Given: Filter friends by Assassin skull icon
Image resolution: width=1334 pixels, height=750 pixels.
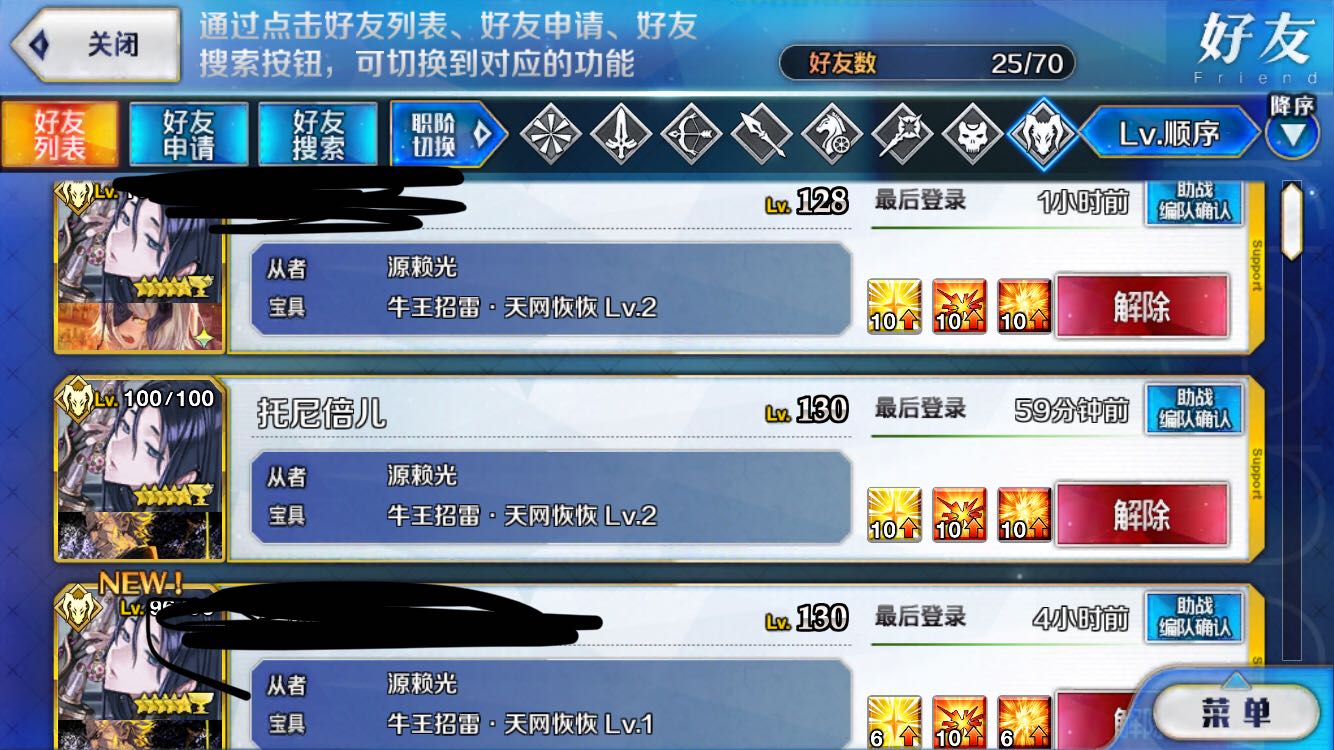Looking at the screenshot, I should click(972, 133).
